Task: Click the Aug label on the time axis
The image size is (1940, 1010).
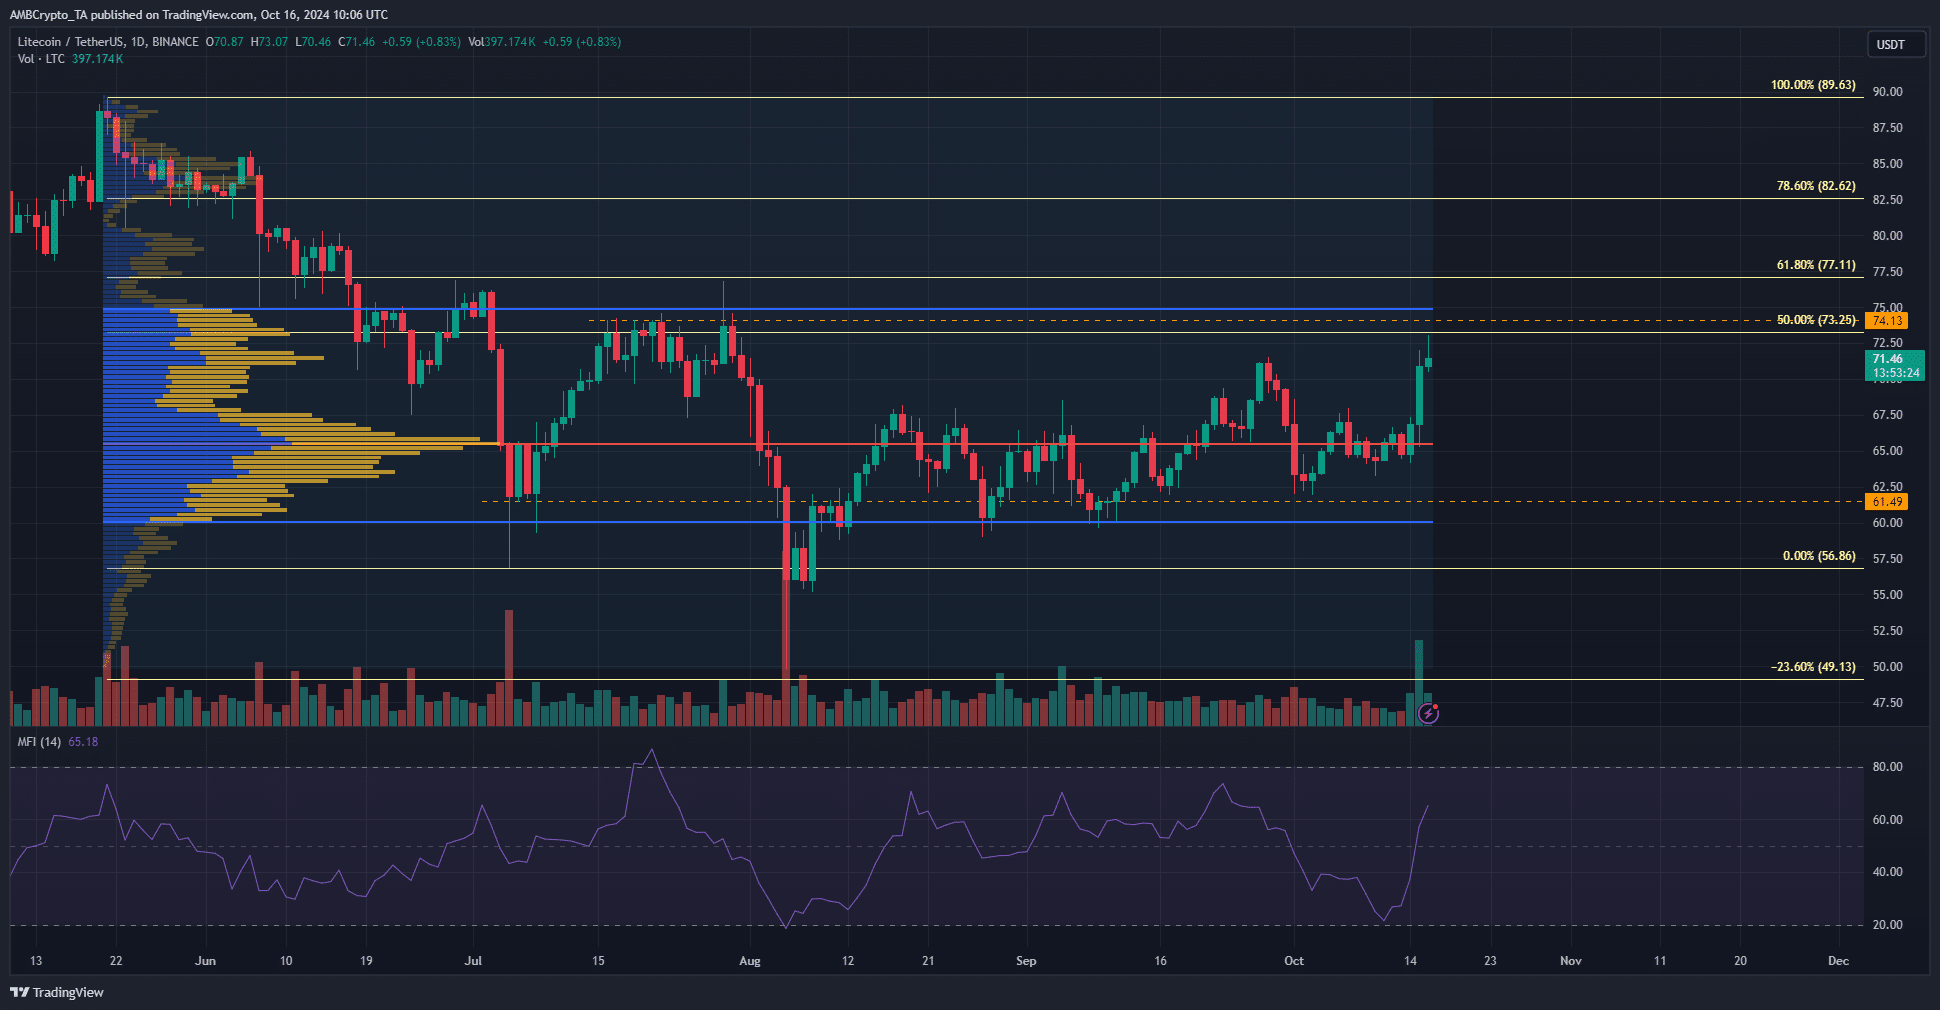Action: [x=750, y=961]
